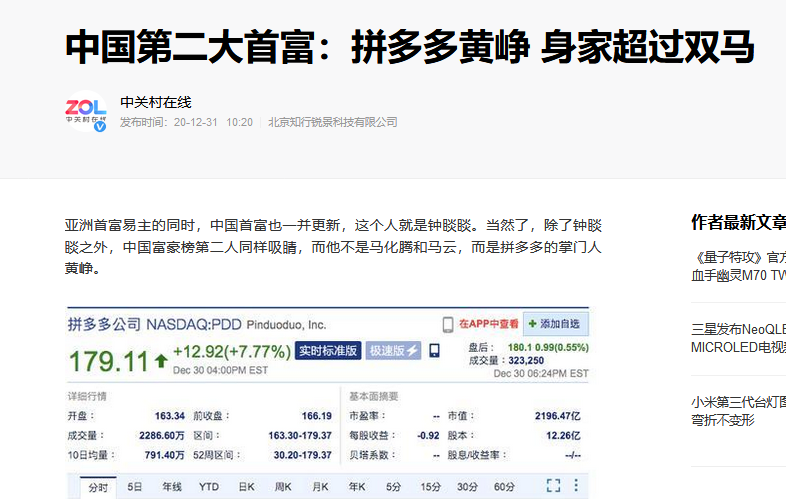Click the 股本 value 12.26亿
This screenshot has height=499, width=786.
tap(563, 436)
